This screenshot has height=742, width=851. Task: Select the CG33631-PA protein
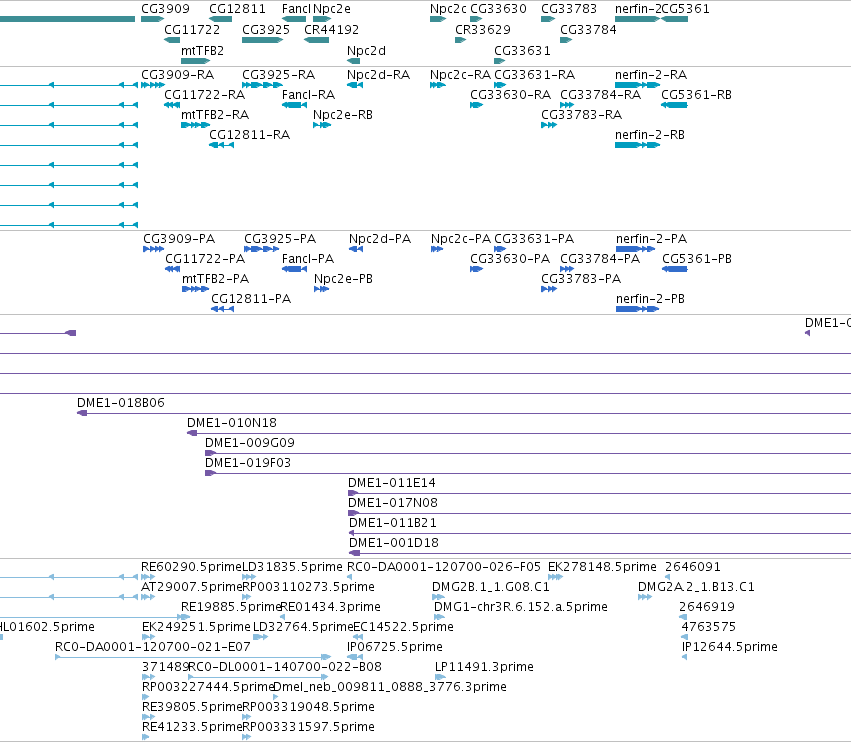click(x=500, y=249)
